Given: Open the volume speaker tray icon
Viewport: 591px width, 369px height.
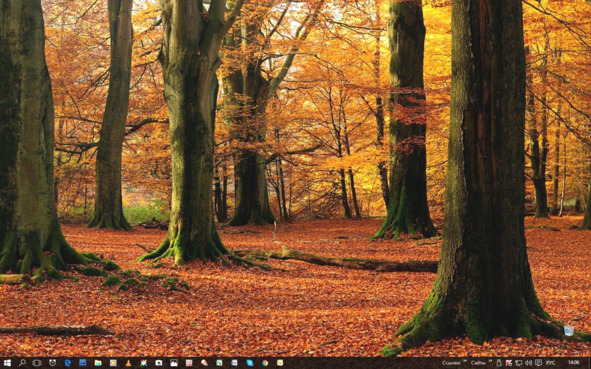Looking at the screenshot, I should (528, 363).
